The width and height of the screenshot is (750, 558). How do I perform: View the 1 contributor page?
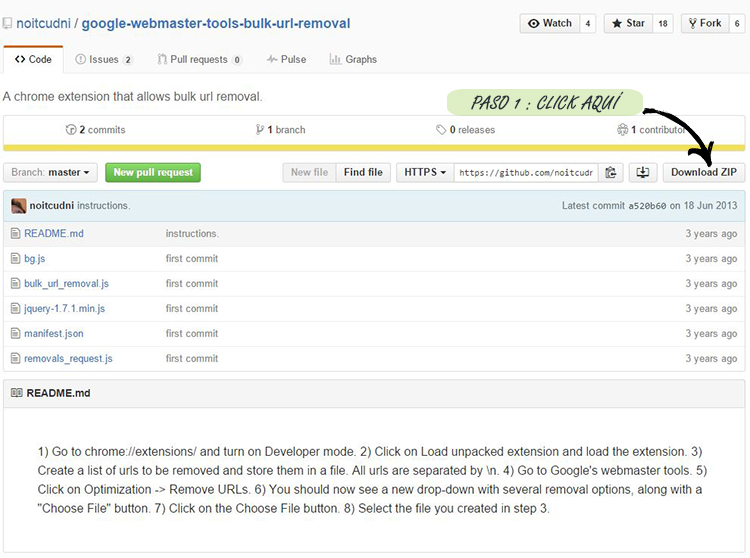coord(651,130)
